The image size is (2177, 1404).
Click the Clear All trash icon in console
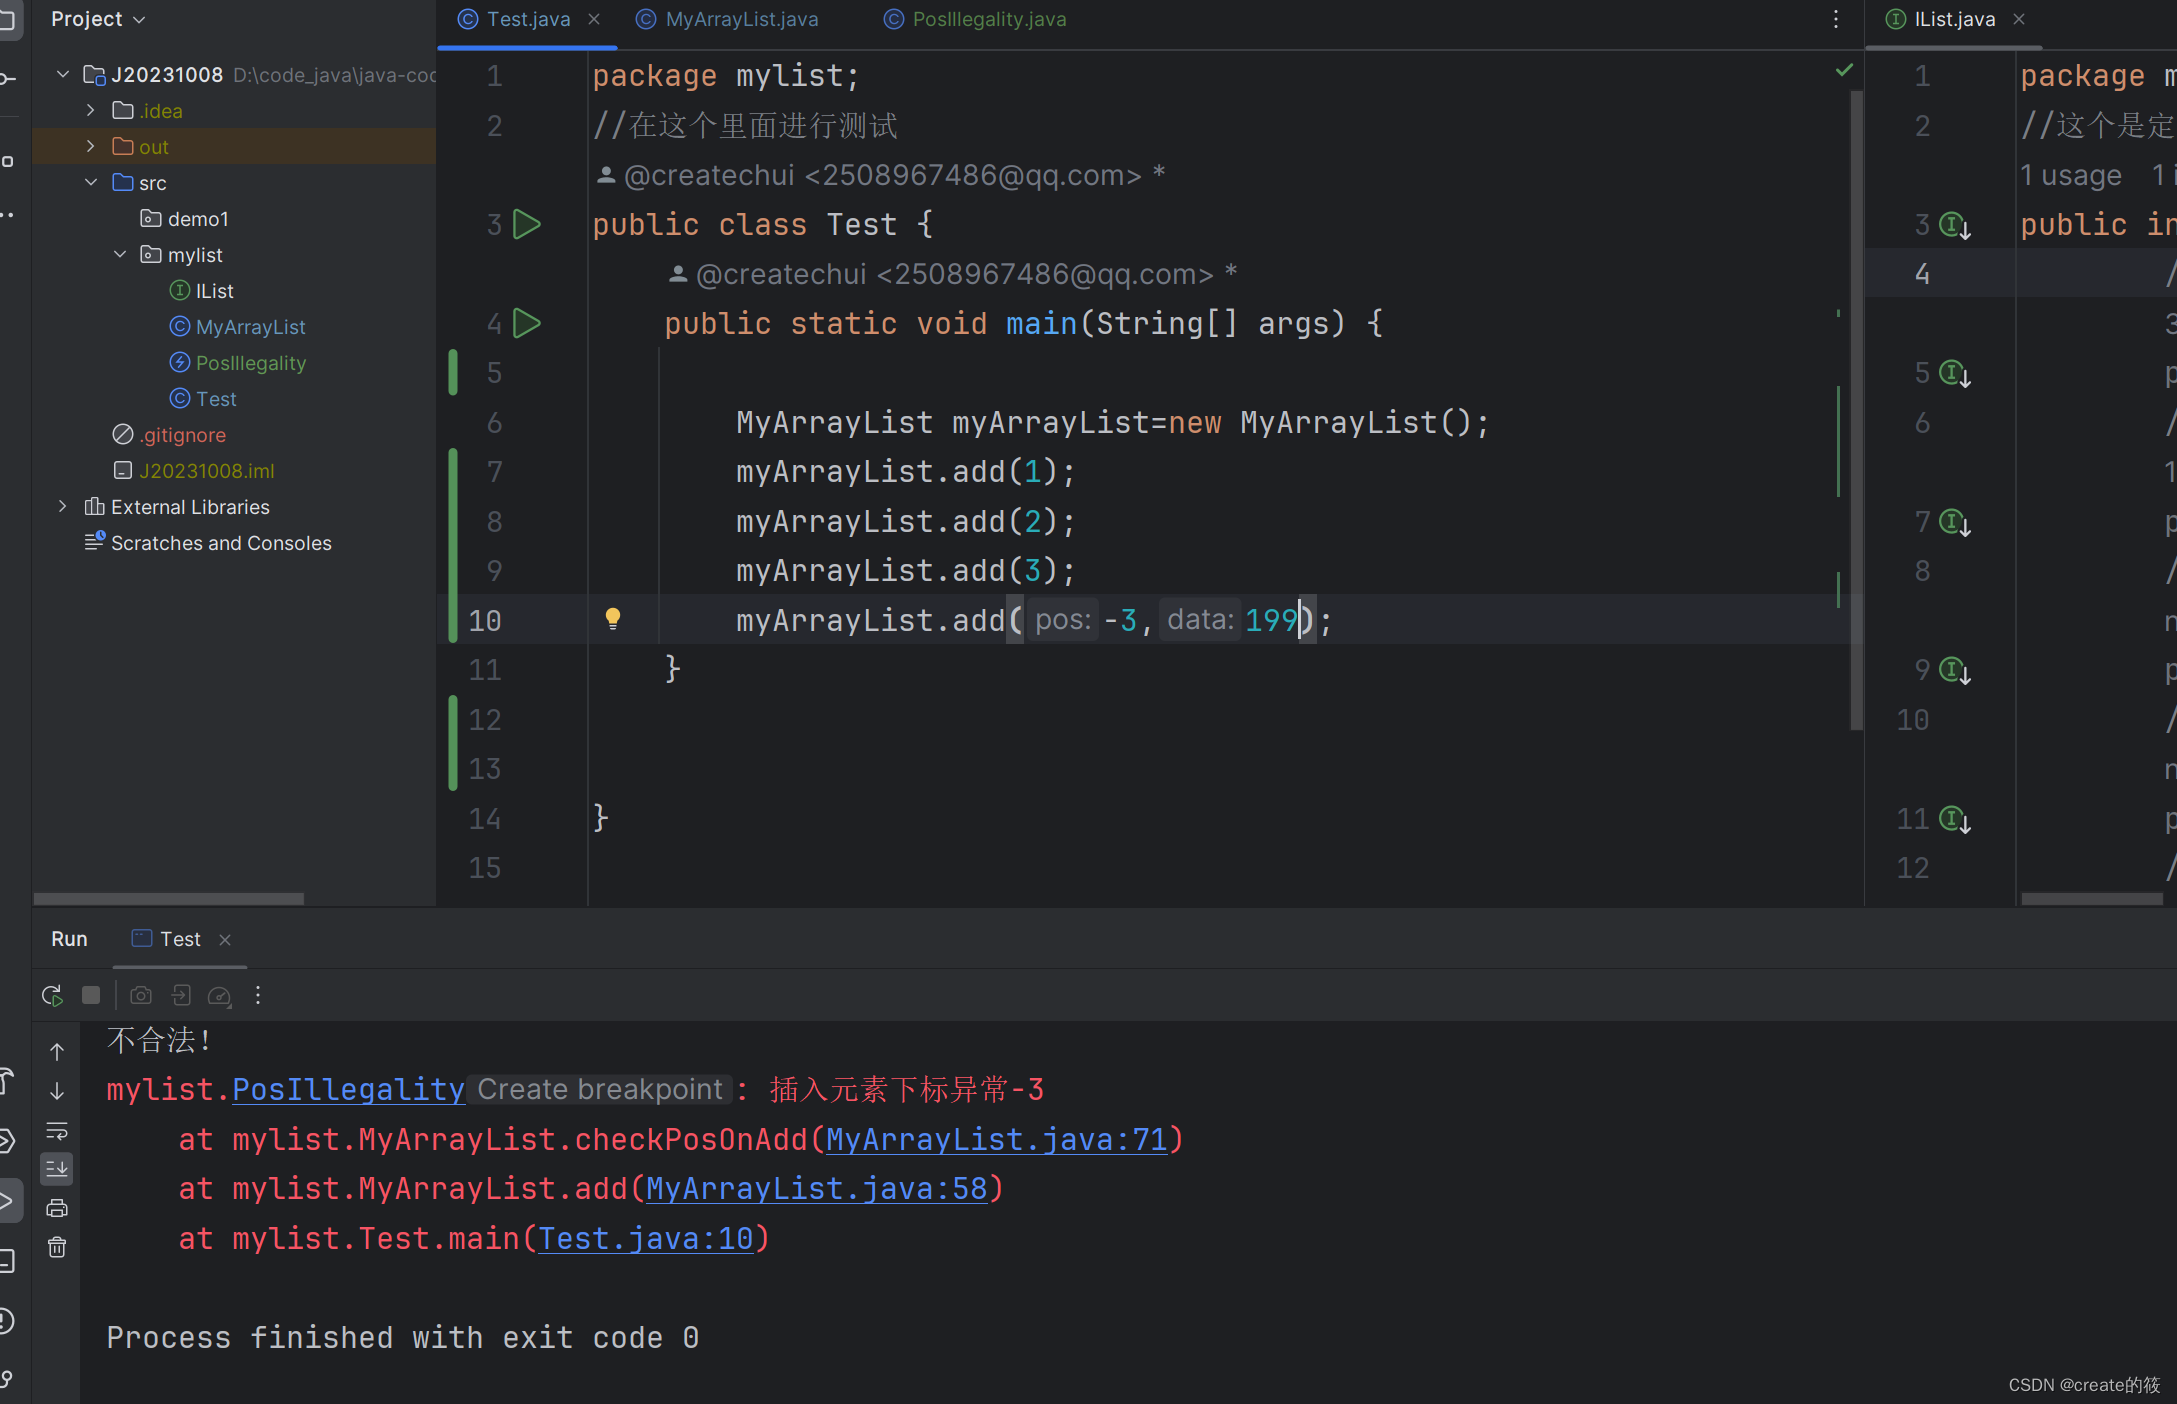(57, 1247)
